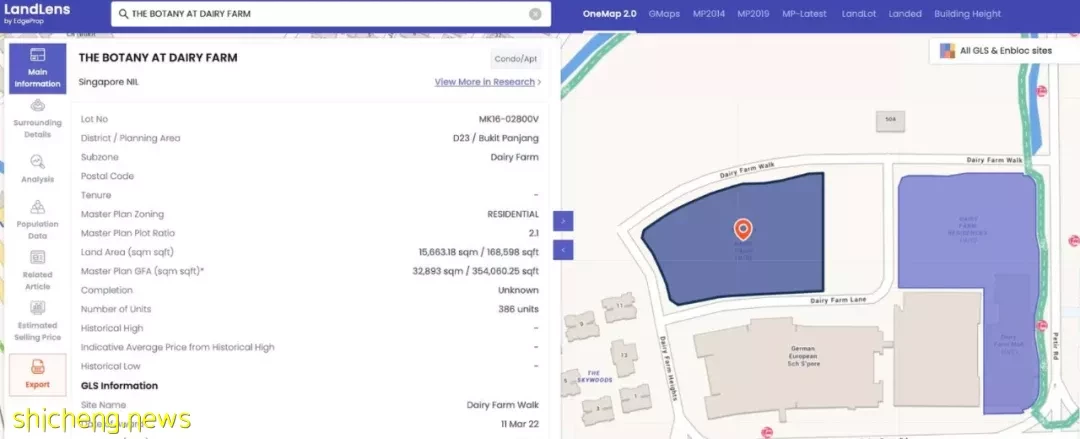Expand the info panel with right arrow
Viewport: 1080px width, 439px height.
(563, 221)
